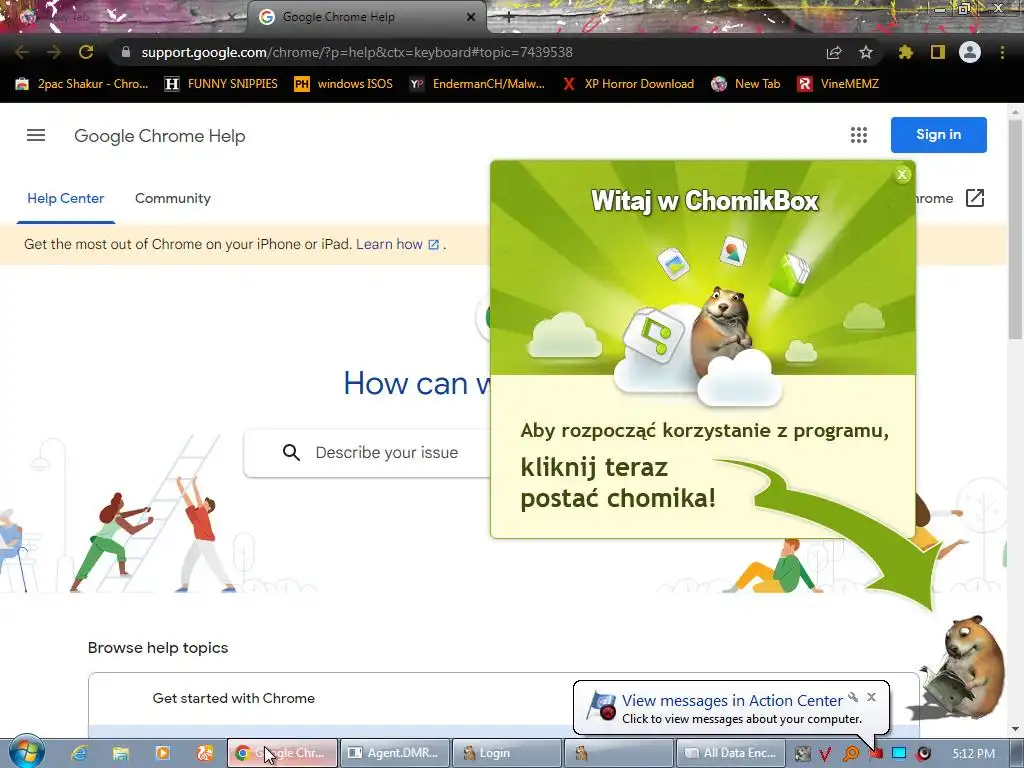Screen dimensions: 1024x768
Task: Open the Extensions puzzle icon
Action: (x=905, y=52)
